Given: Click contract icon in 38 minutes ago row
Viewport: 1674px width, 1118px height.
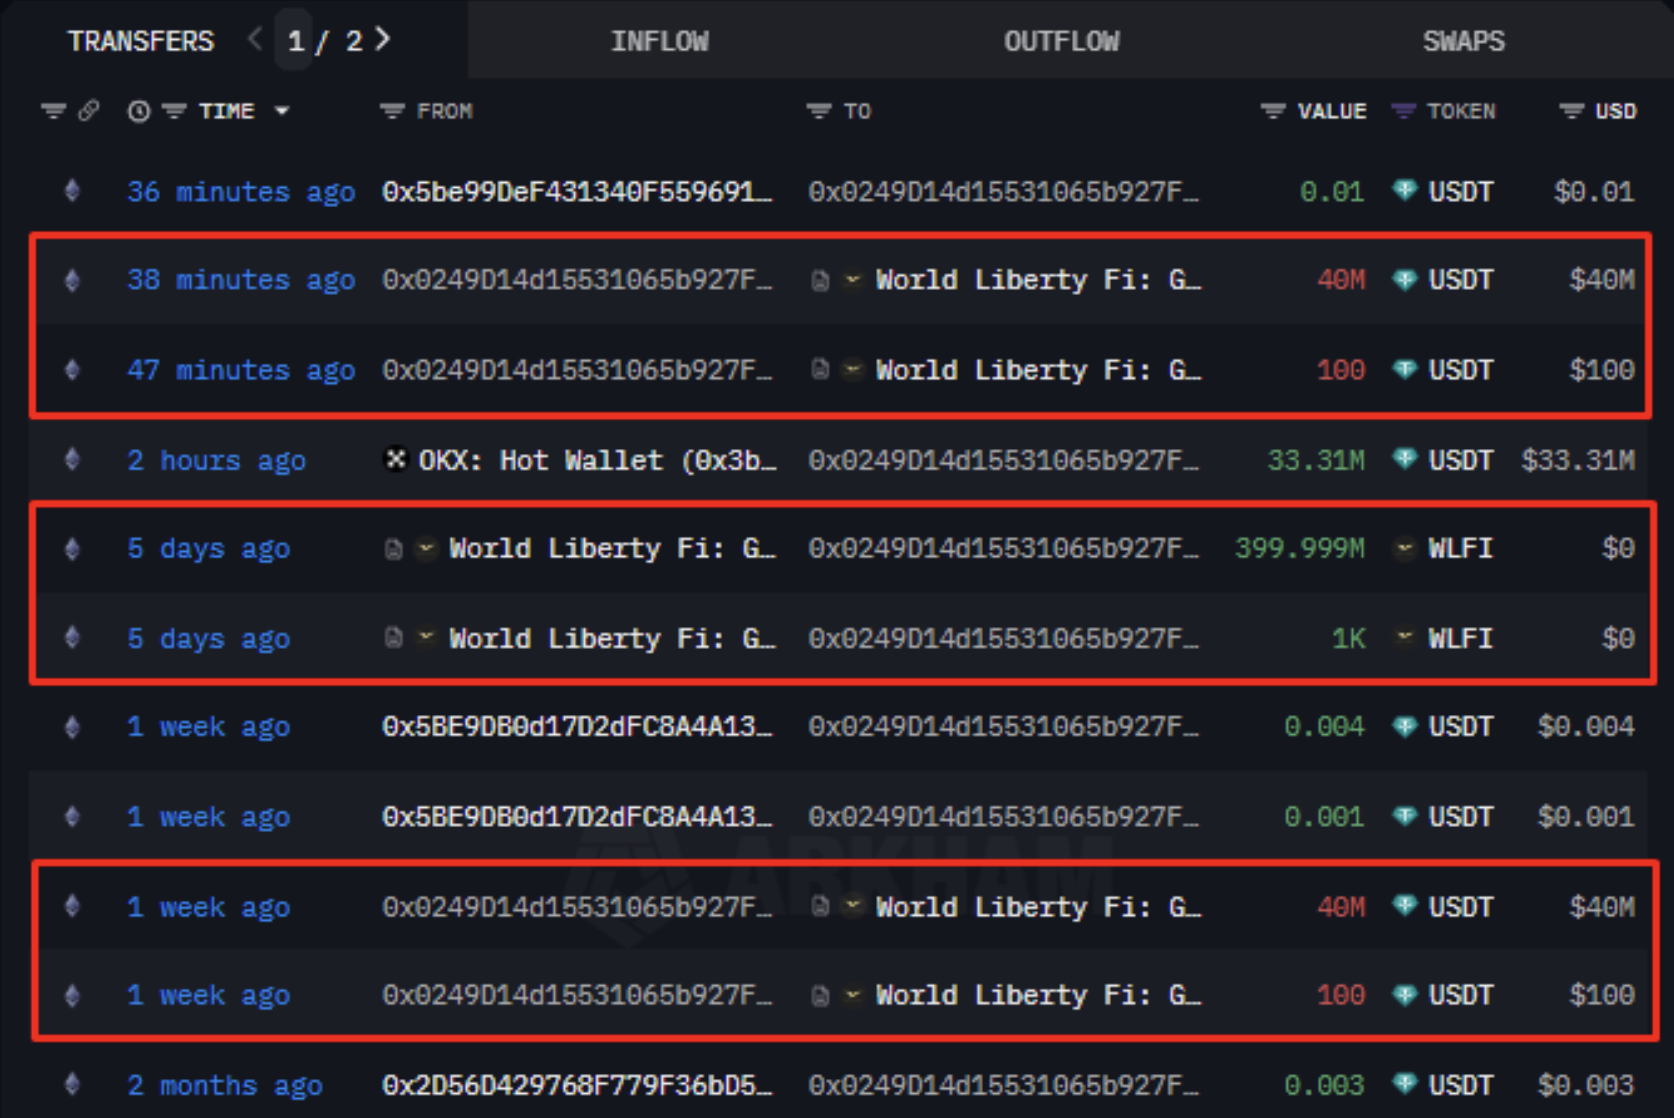Looking at the screenshot, I should click(x=820, y=280).
